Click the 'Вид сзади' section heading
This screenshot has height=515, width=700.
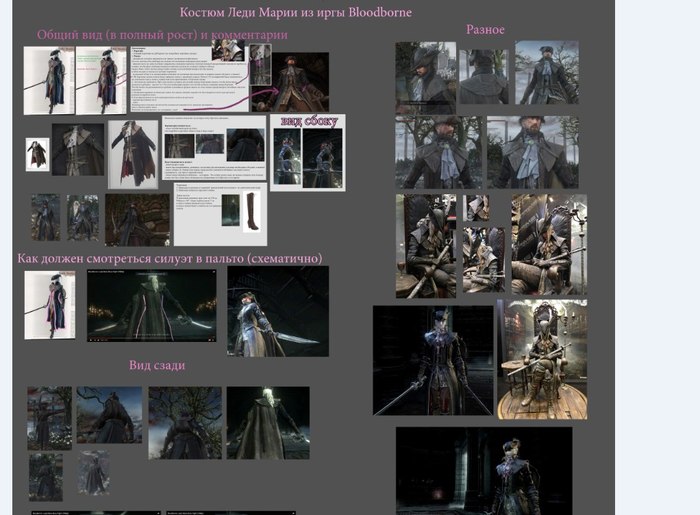[156, 365]
